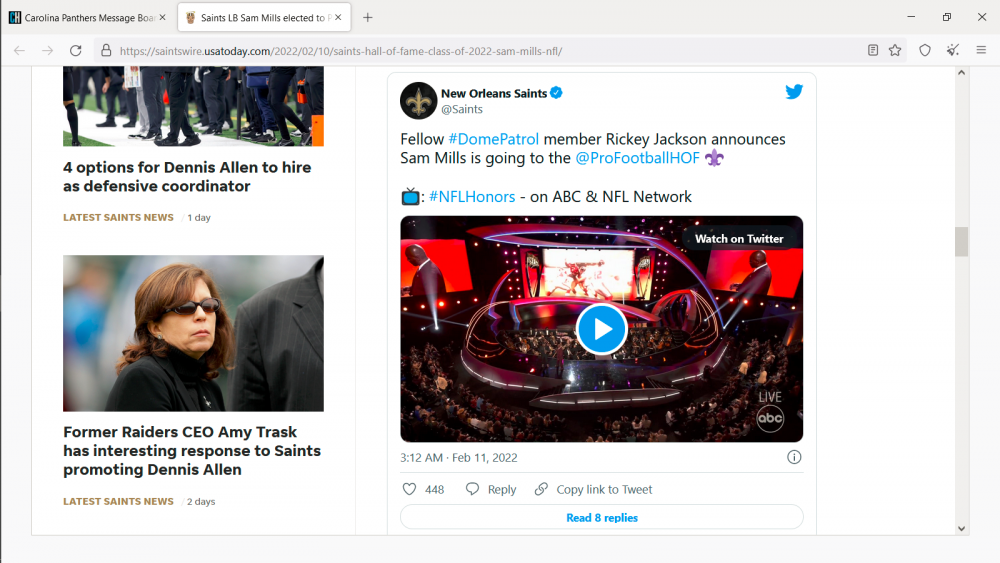The image size is (1000, 563).
Task: Reload the current page
Action: coord(75,50)
